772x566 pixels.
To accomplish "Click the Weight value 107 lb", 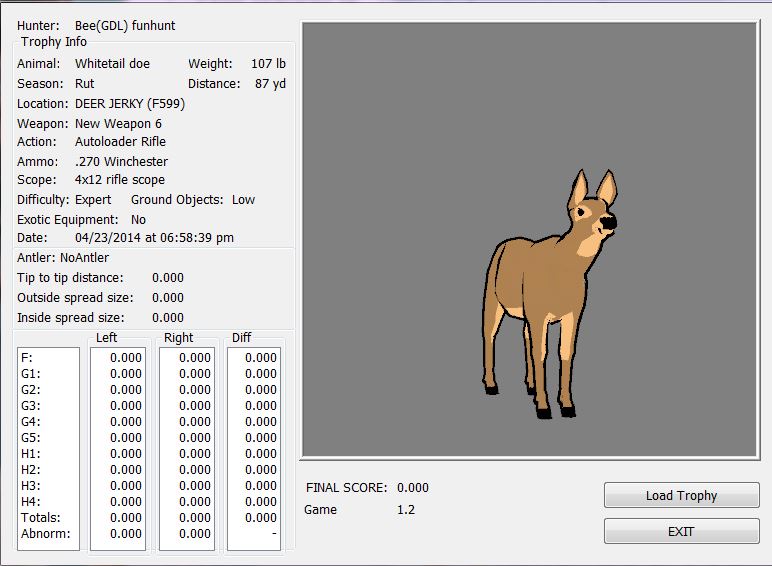I will pyautogui.click(x=268, y=64).
